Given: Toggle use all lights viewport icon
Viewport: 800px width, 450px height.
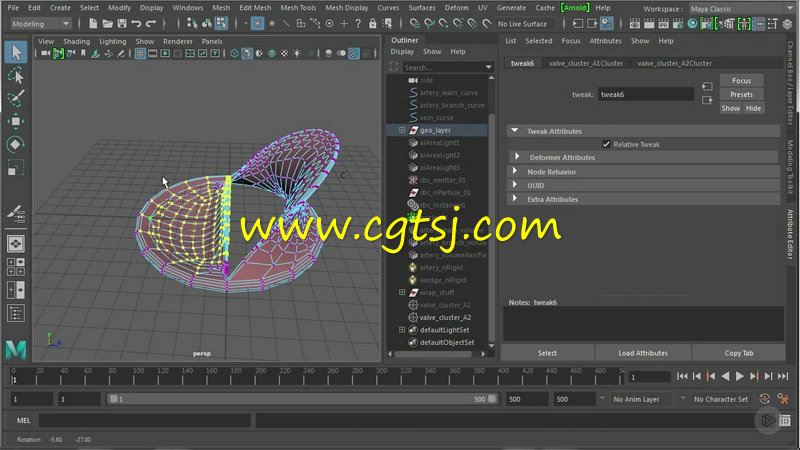Looking at the screenshot, I should tap(297, 53).
